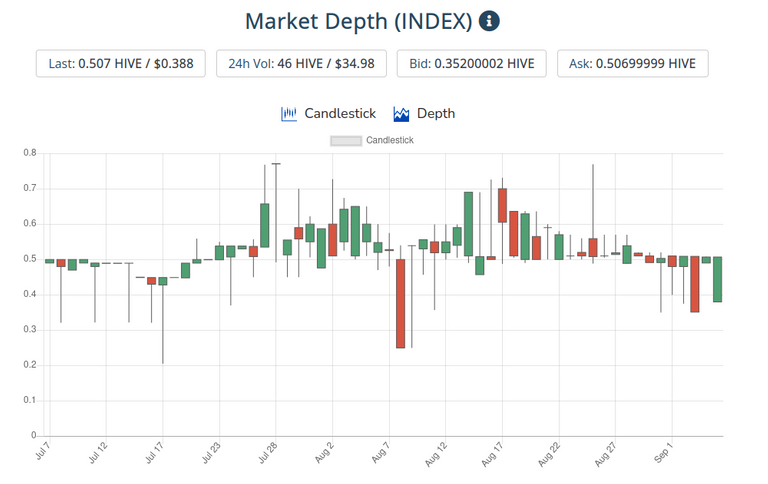Click the Aug 22 axis label
This screenshot has width=768, height=484.
[549, 454]
